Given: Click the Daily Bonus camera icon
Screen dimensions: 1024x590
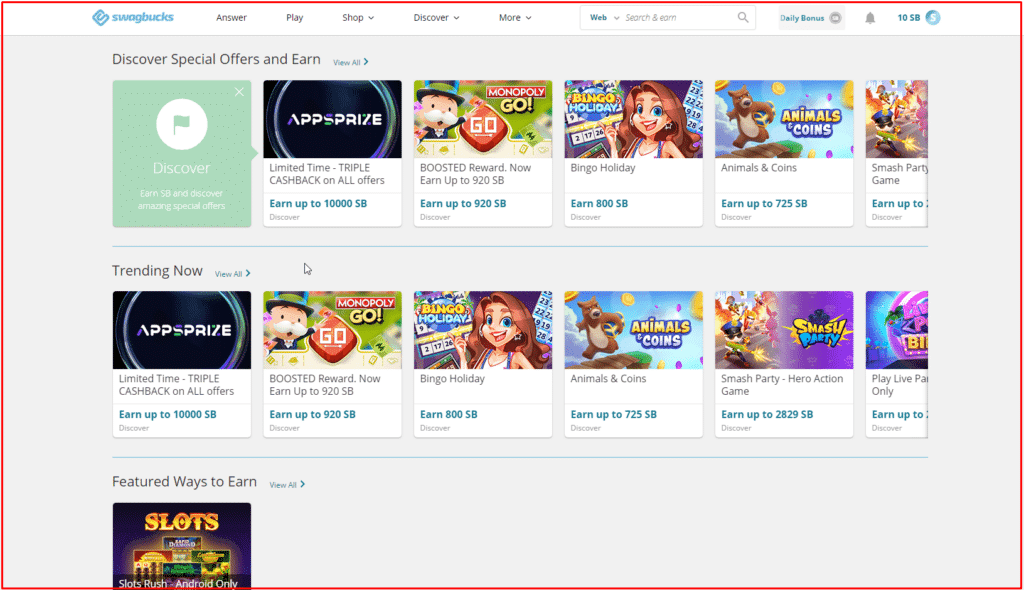Looking at the screenshot, I should click(836, 17).
